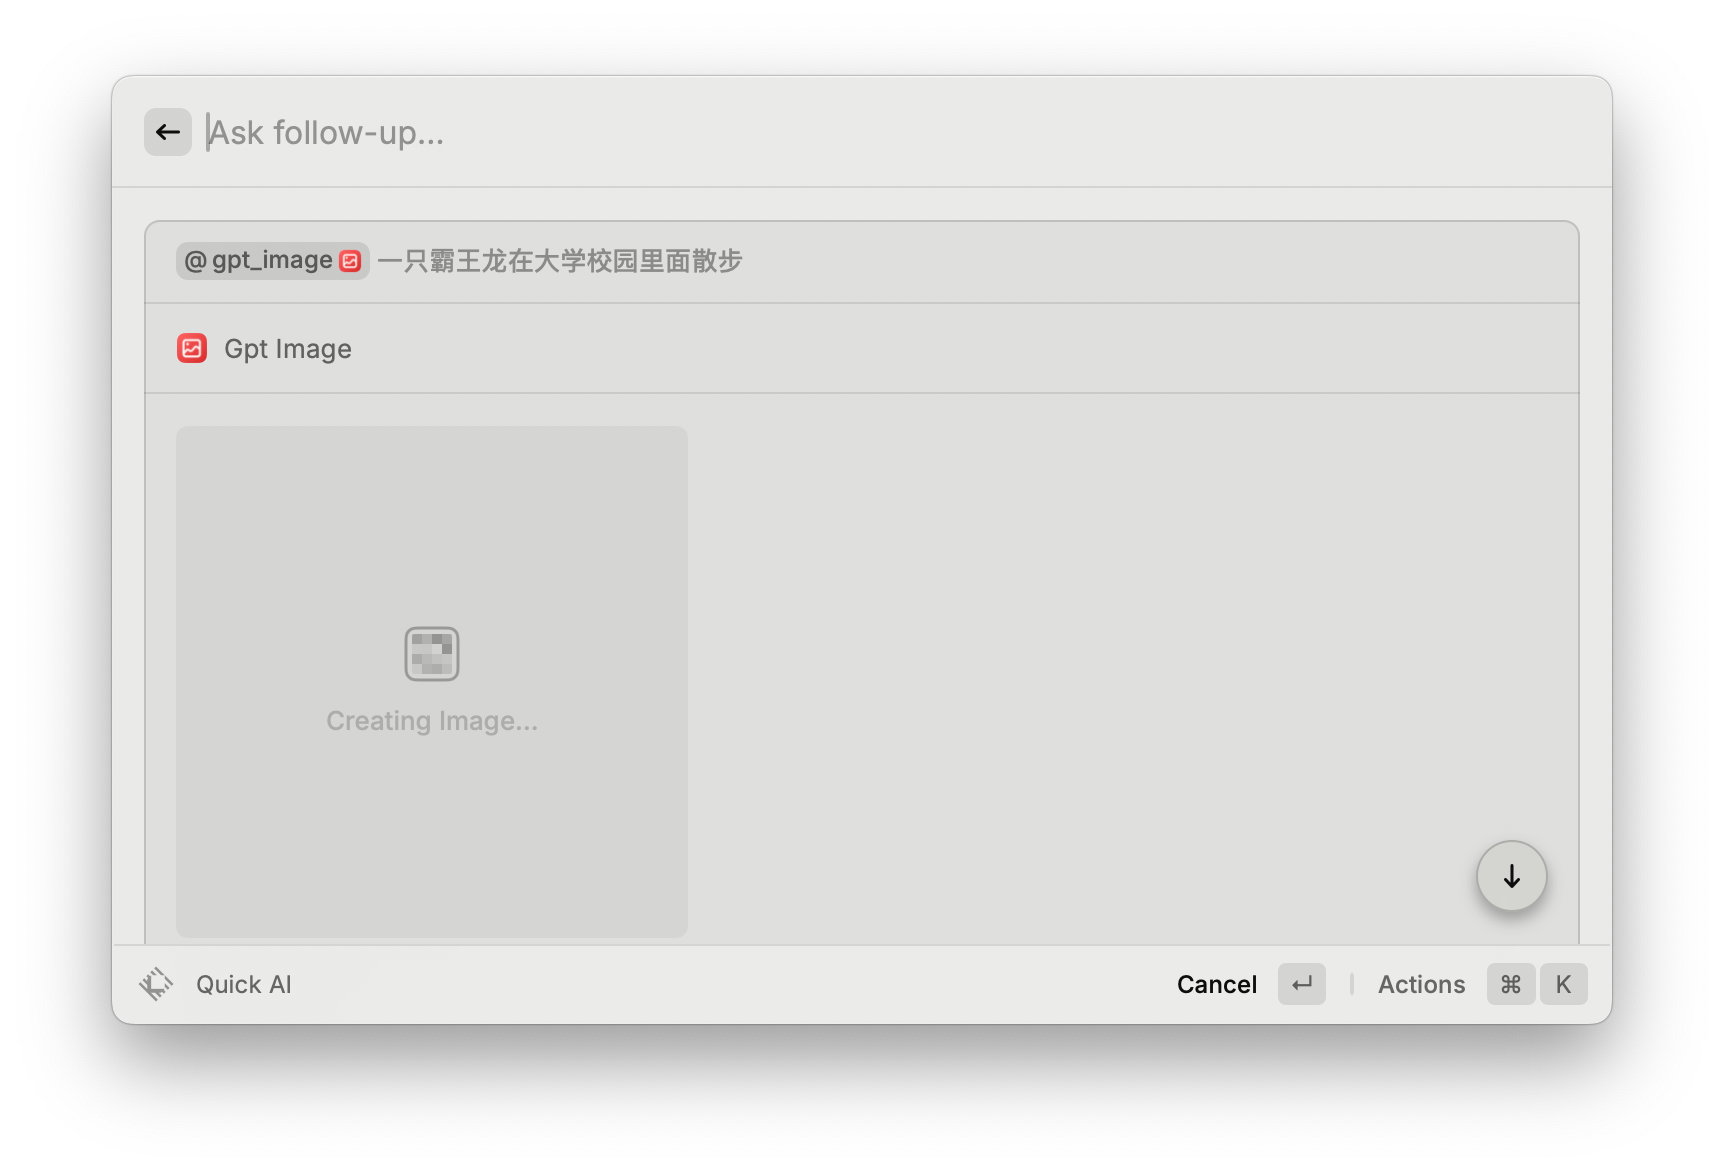Click the gpt_image badge icon in prompt
1724x1172 pixels.
(x=349, y=260)
